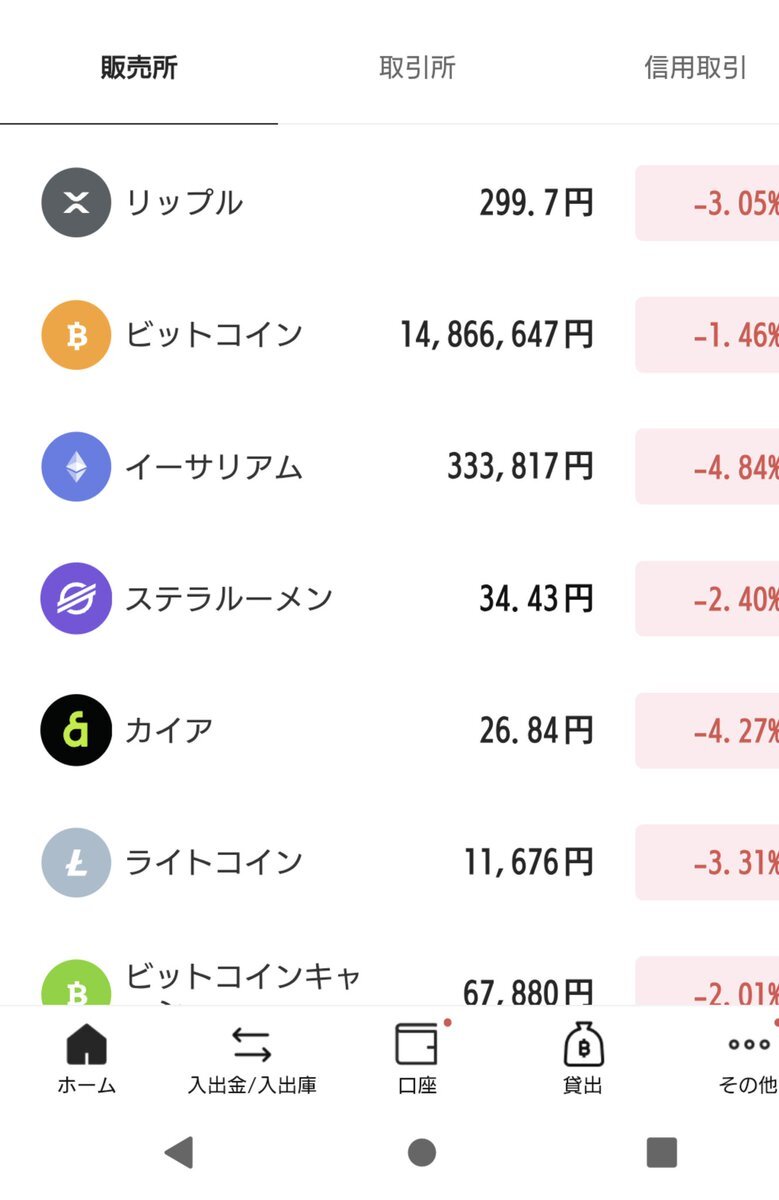Tap the purple Stellar Lumens icon
The height and width of the screenshot is (1200, 779).
point(76,598)
